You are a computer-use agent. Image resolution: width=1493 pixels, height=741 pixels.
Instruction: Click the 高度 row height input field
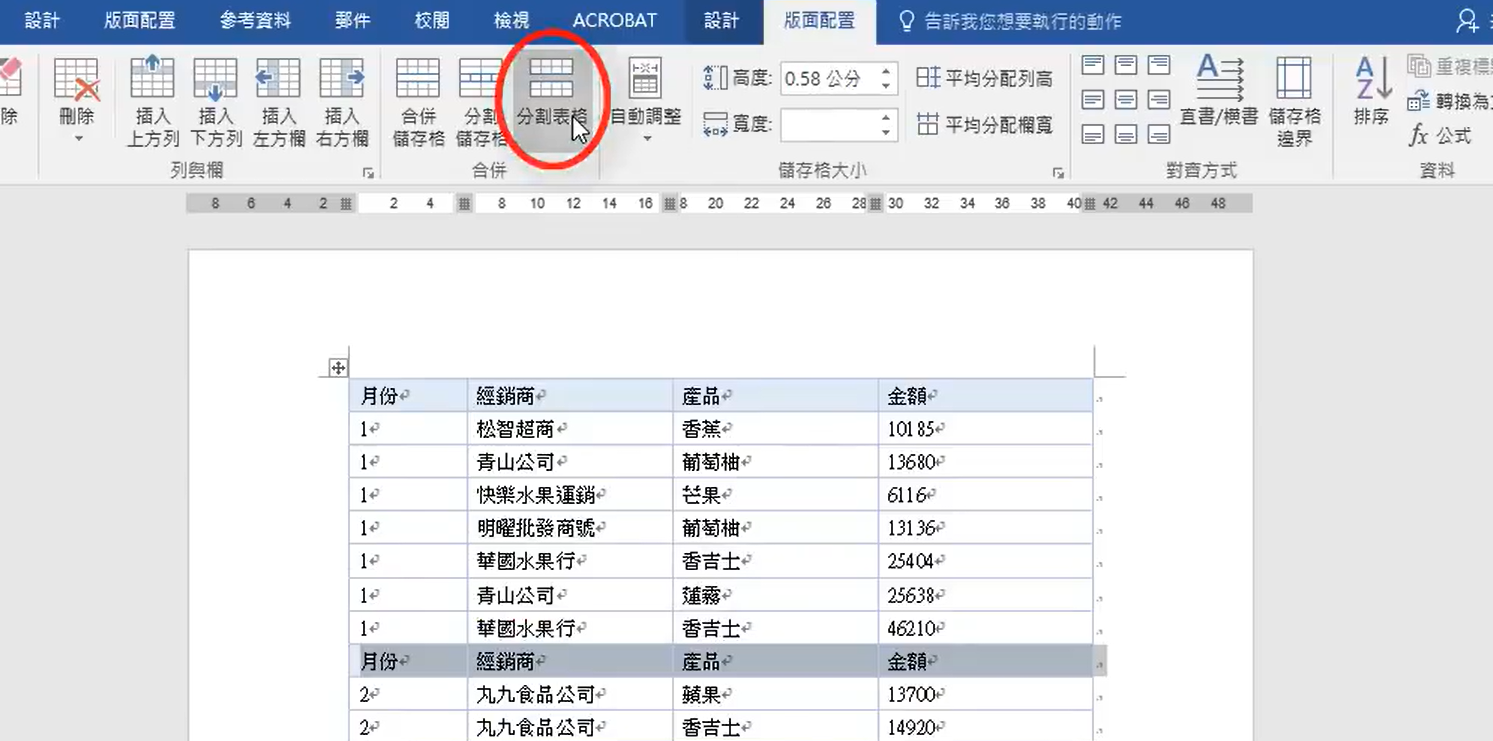pyautogui.click(x=827, y=78)
